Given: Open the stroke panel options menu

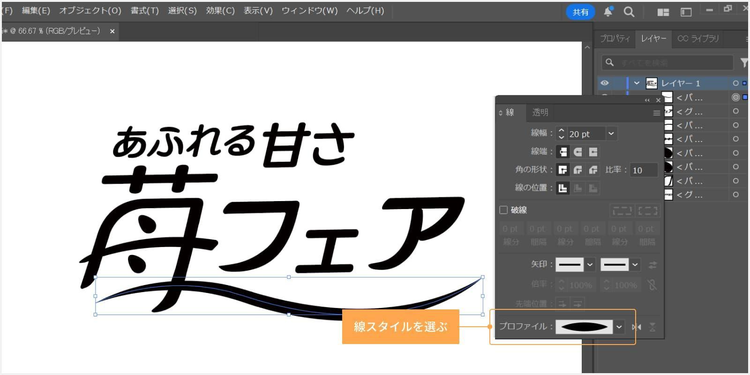Looking at the screenshot, I should [x=656, y=113].
